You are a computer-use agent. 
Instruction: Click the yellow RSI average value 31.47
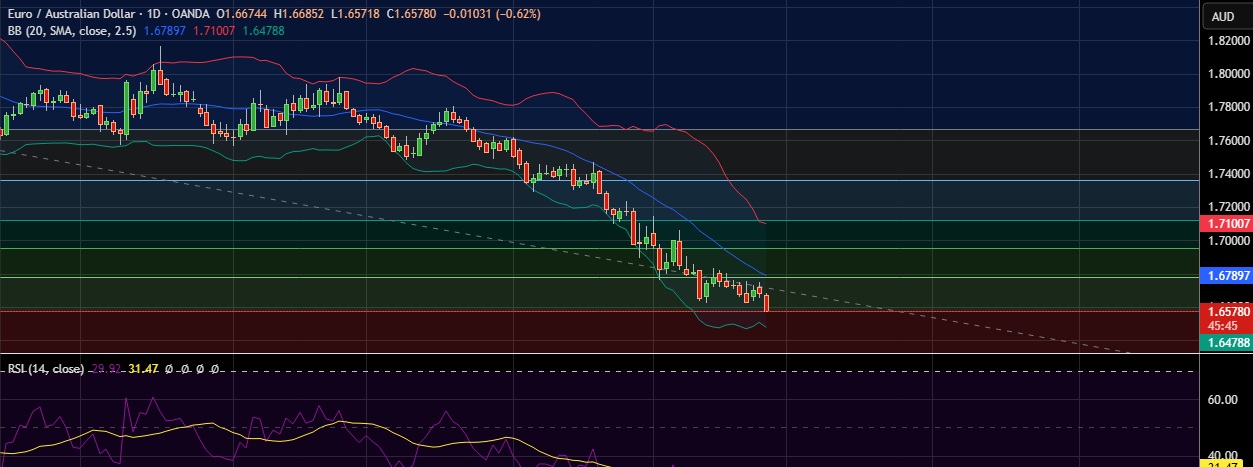[x=145, y=369]
